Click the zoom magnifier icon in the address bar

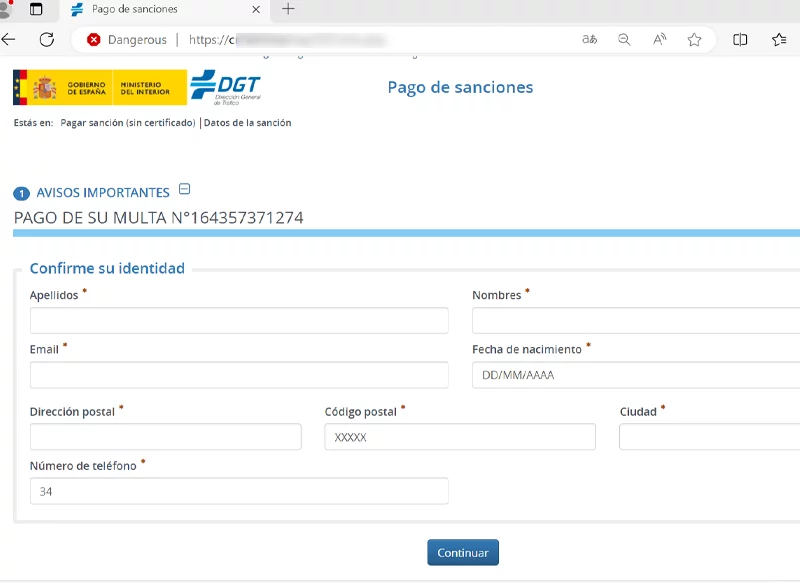624,40
